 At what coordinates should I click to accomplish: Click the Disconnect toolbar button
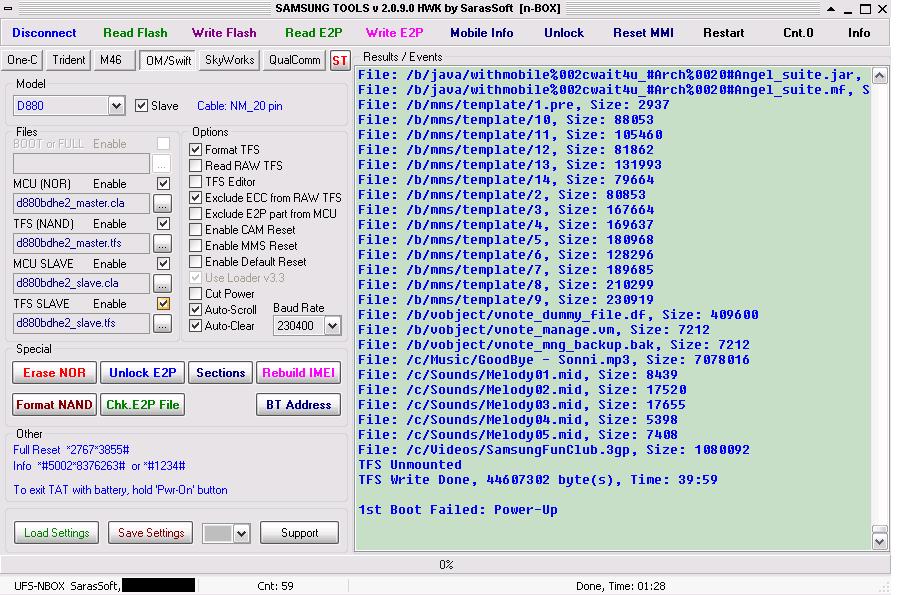(x=44, y=33)
